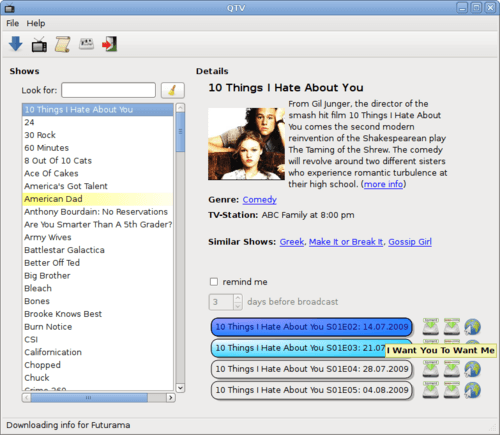Open globe web icon for S01E04 episode
Image resolution: width=500 pixels, height=435 pixels.
pos(473,369)
